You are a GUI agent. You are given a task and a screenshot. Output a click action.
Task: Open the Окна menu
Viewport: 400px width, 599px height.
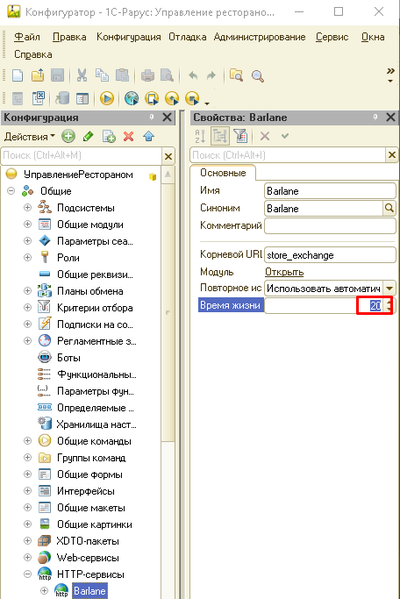[373, 37]
